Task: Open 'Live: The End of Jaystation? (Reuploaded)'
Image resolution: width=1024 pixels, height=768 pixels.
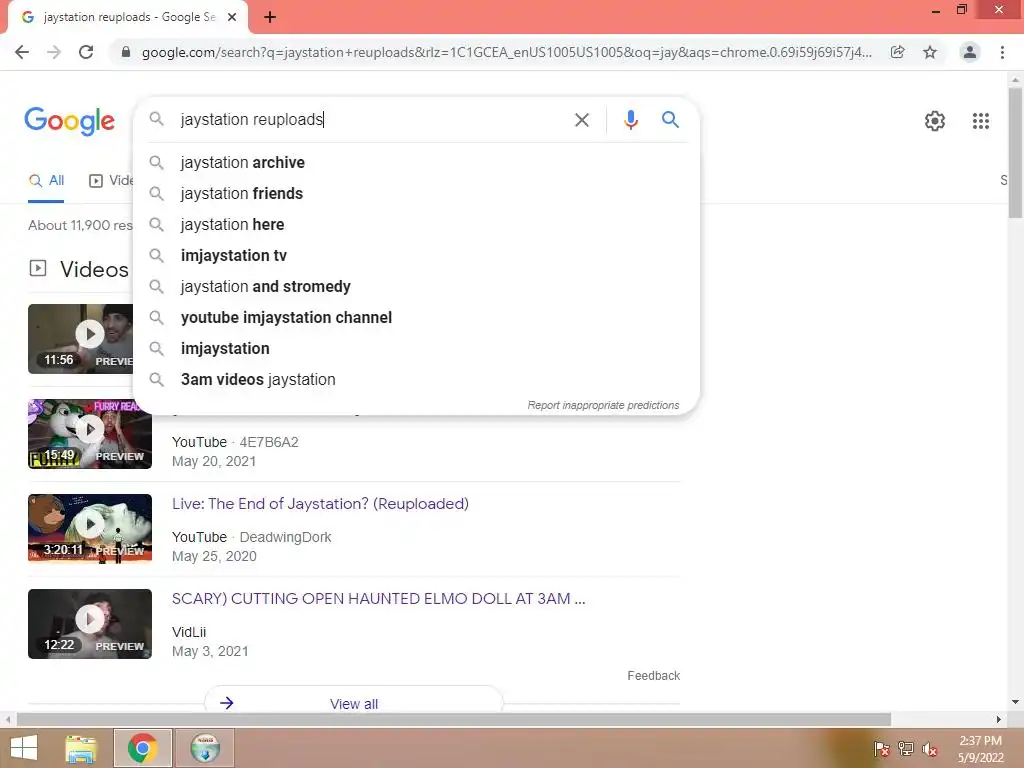Action: click(320, 504)
